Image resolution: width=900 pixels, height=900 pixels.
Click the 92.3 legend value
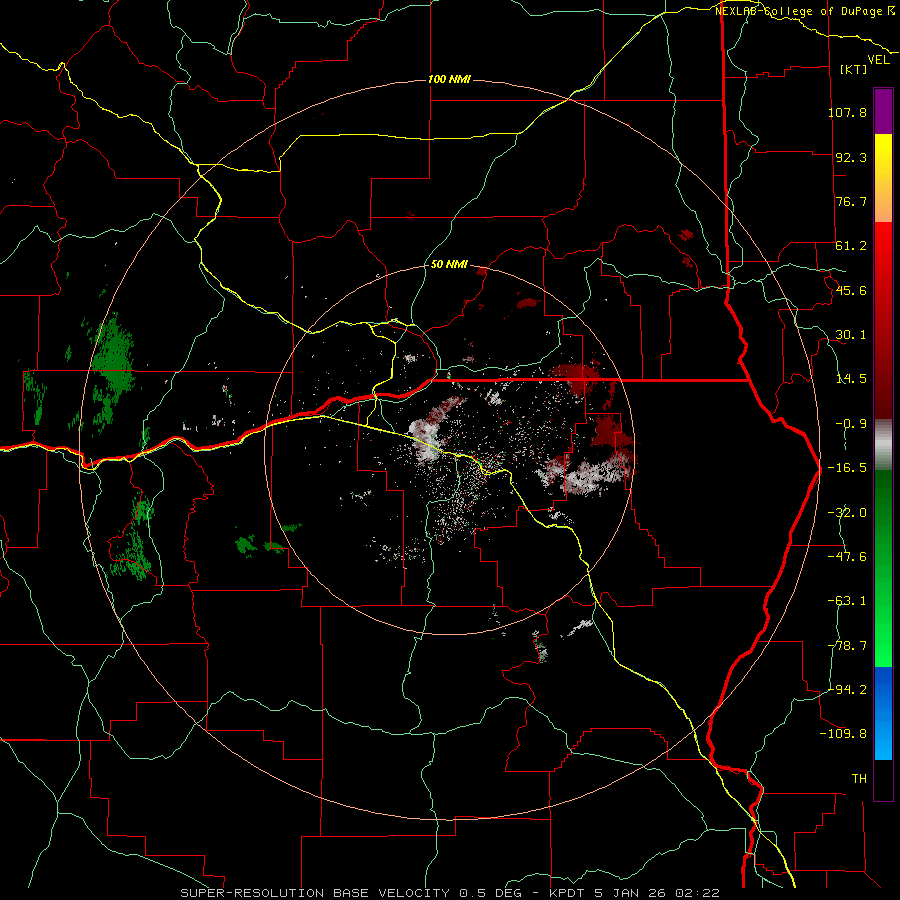(851, 157)
